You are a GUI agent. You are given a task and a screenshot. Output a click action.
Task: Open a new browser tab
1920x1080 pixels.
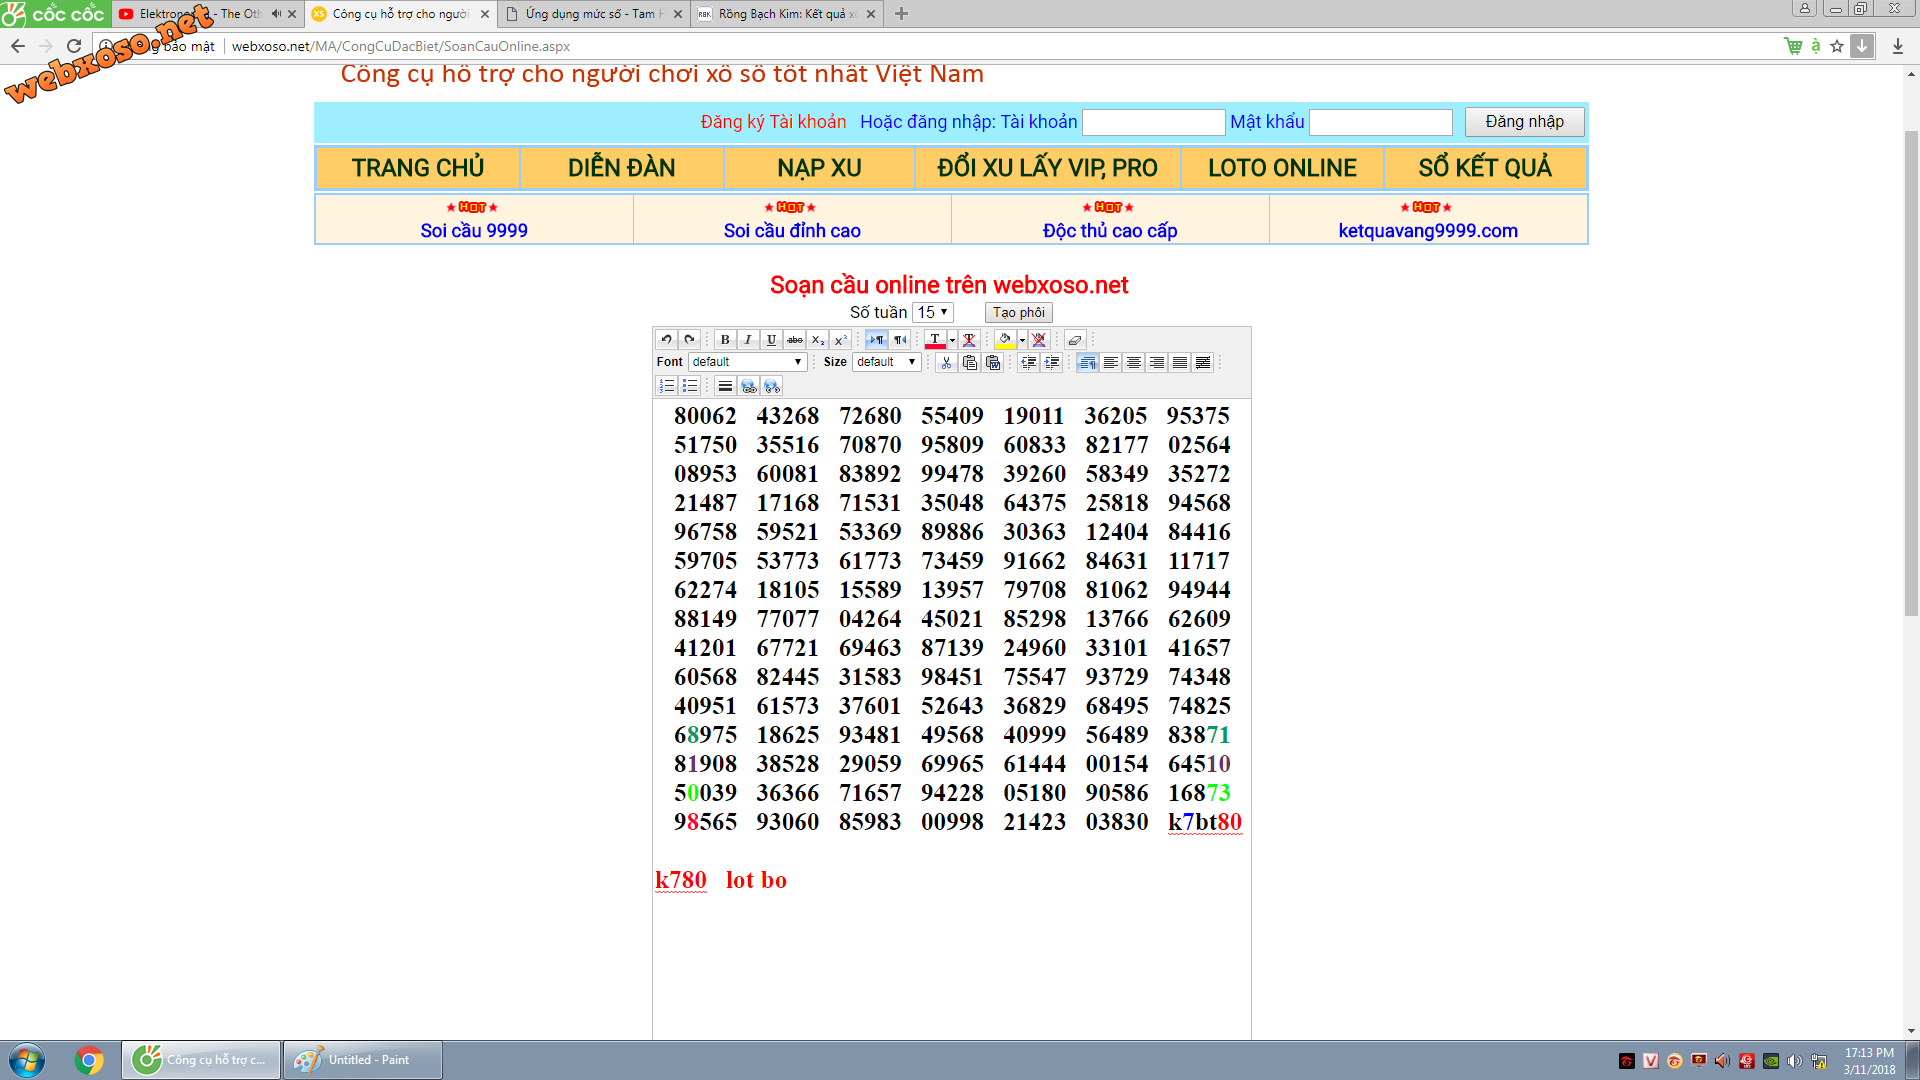[901, 14]
